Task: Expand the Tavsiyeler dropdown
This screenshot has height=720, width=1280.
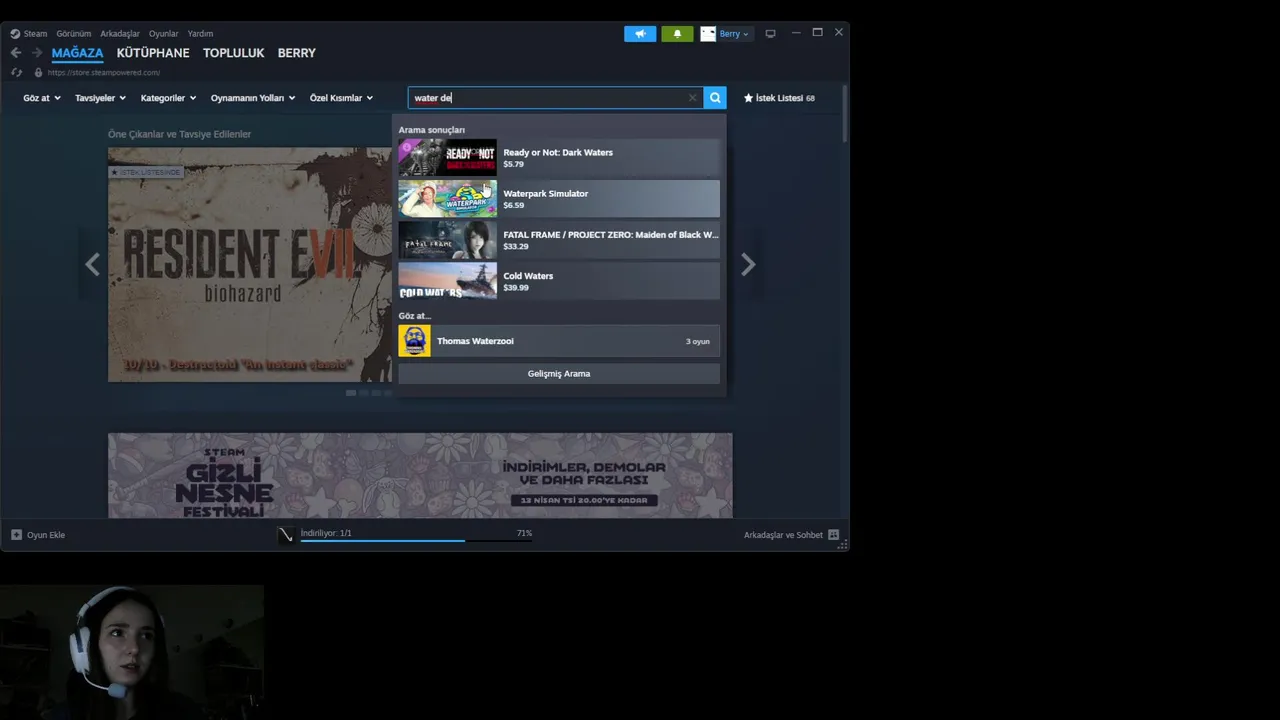Action: pyautogui.click(x=100, y=98)
